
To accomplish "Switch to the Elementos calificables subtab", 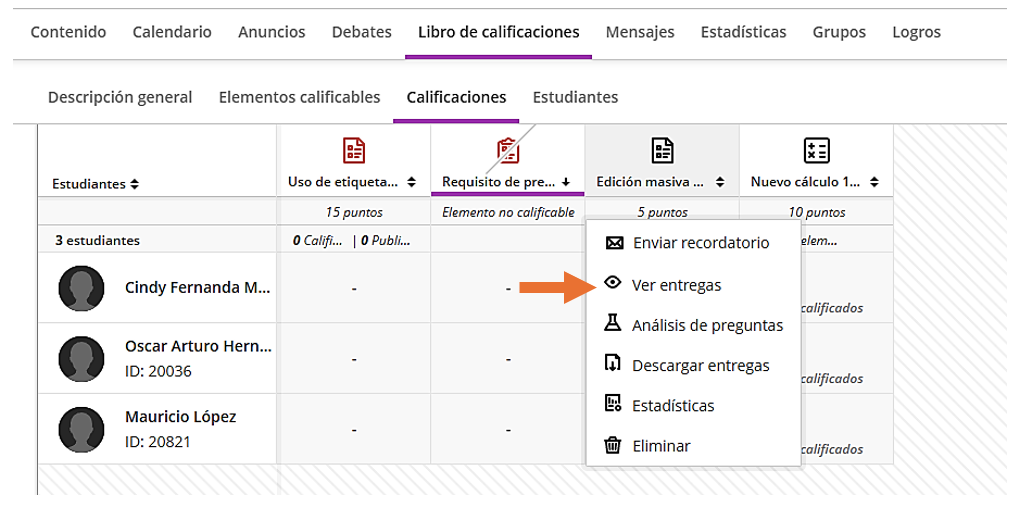I will pos(299,97).
